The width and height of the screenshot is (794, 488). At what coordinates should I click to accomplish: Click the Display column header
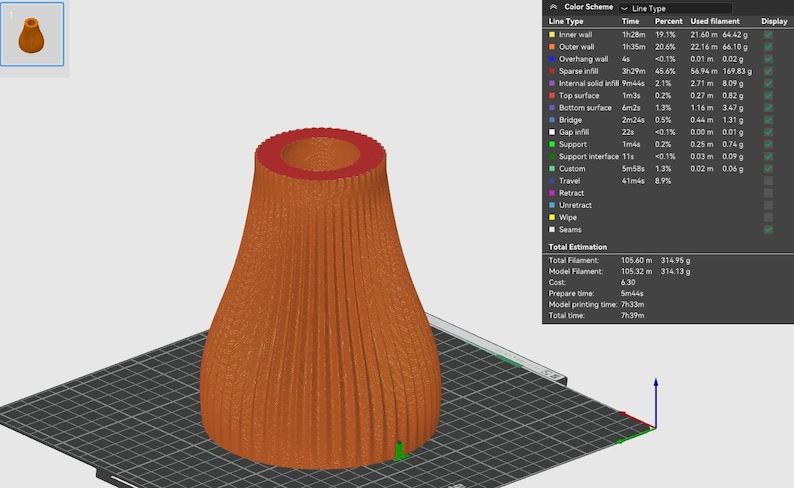[774, 21]
